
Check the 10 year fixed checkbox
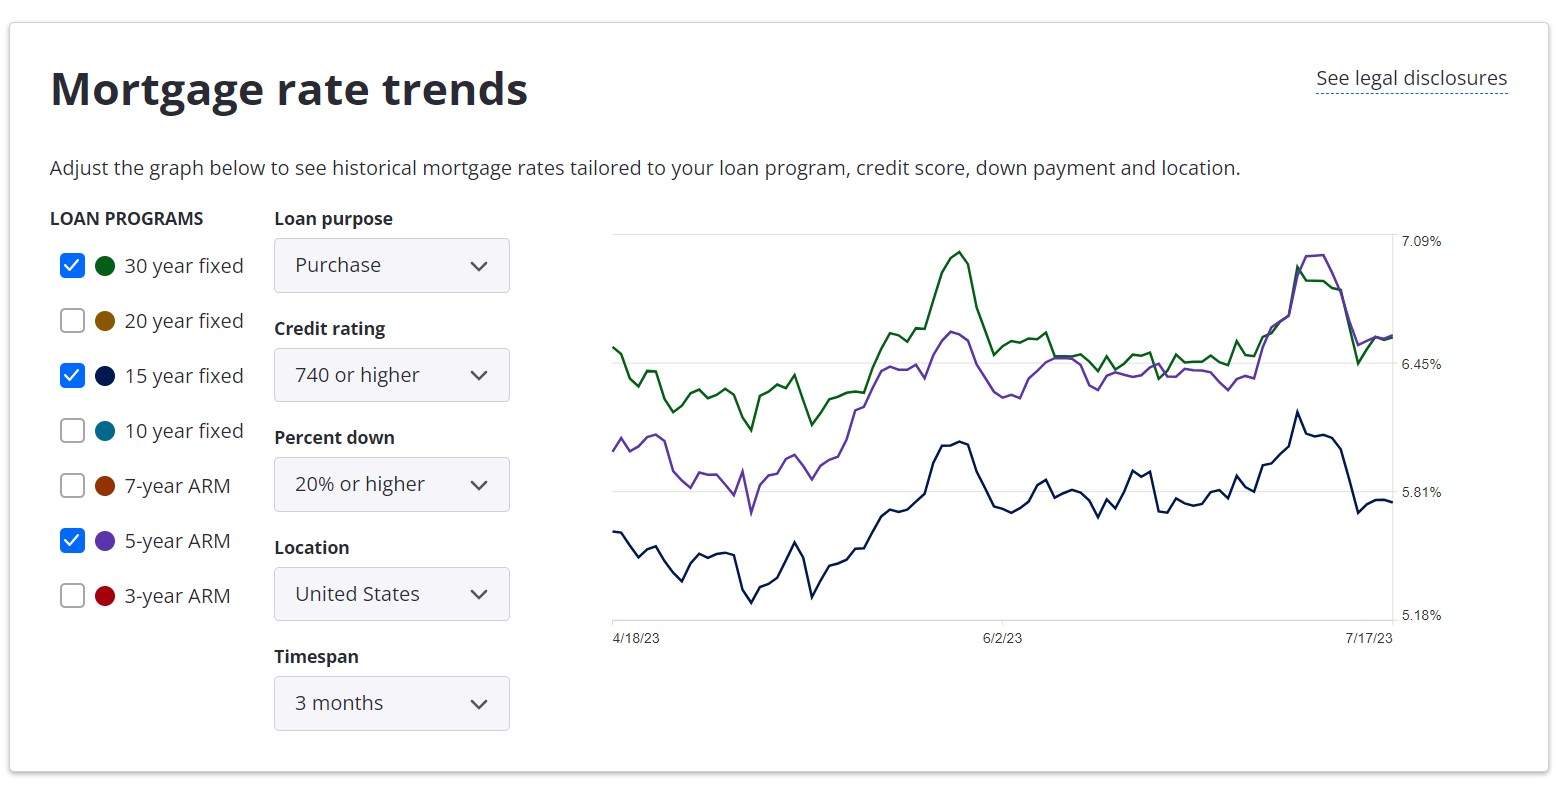coord(72,431)
